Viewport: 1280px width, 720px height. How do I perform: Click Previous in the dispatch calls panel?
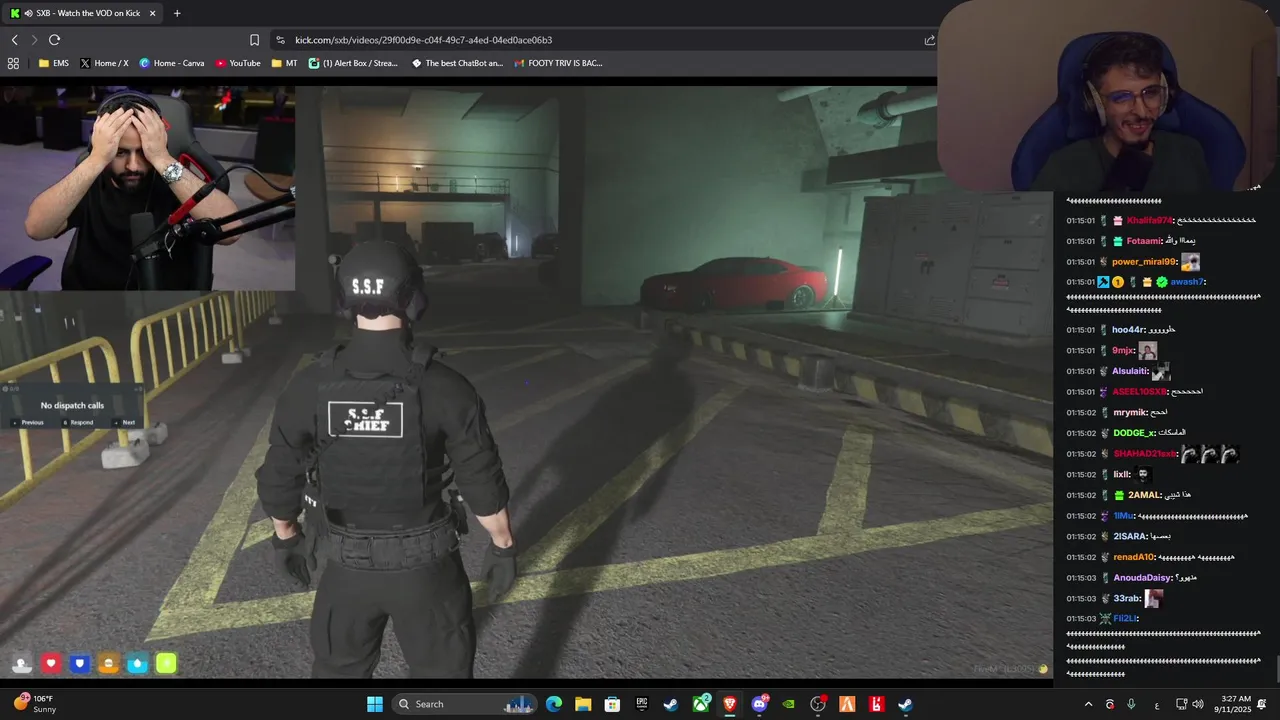point(29,422)
